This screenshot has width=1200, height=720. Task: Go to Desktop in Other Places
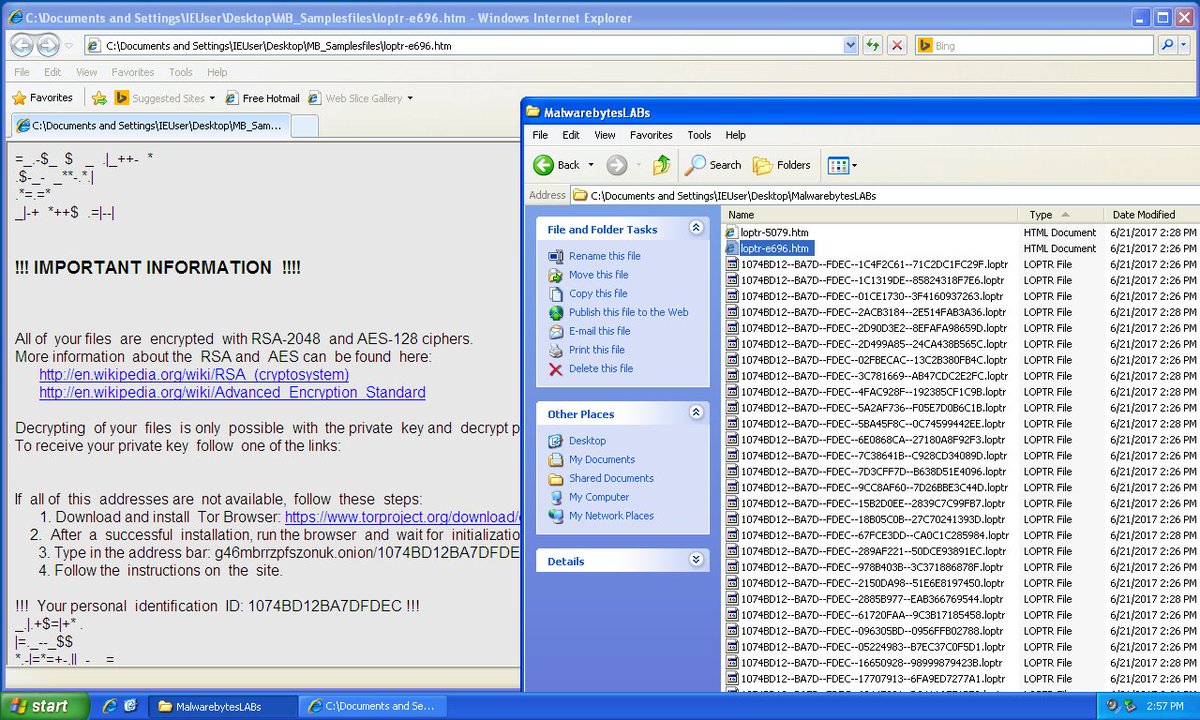pos(587,441)
